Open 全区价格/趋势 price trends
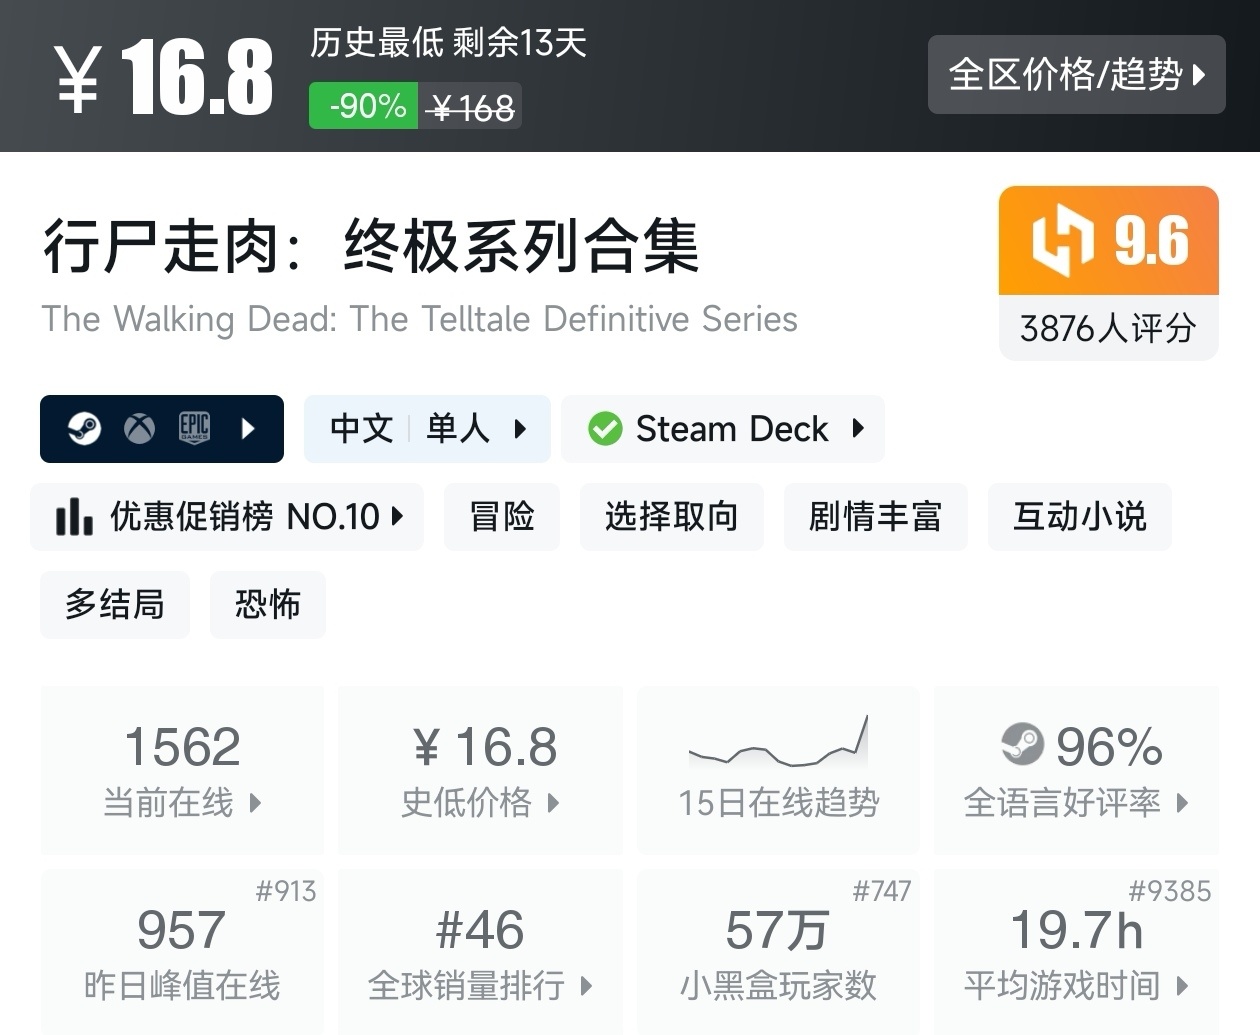This screenshot has height=1035, width=1260. pos(1076,75)
